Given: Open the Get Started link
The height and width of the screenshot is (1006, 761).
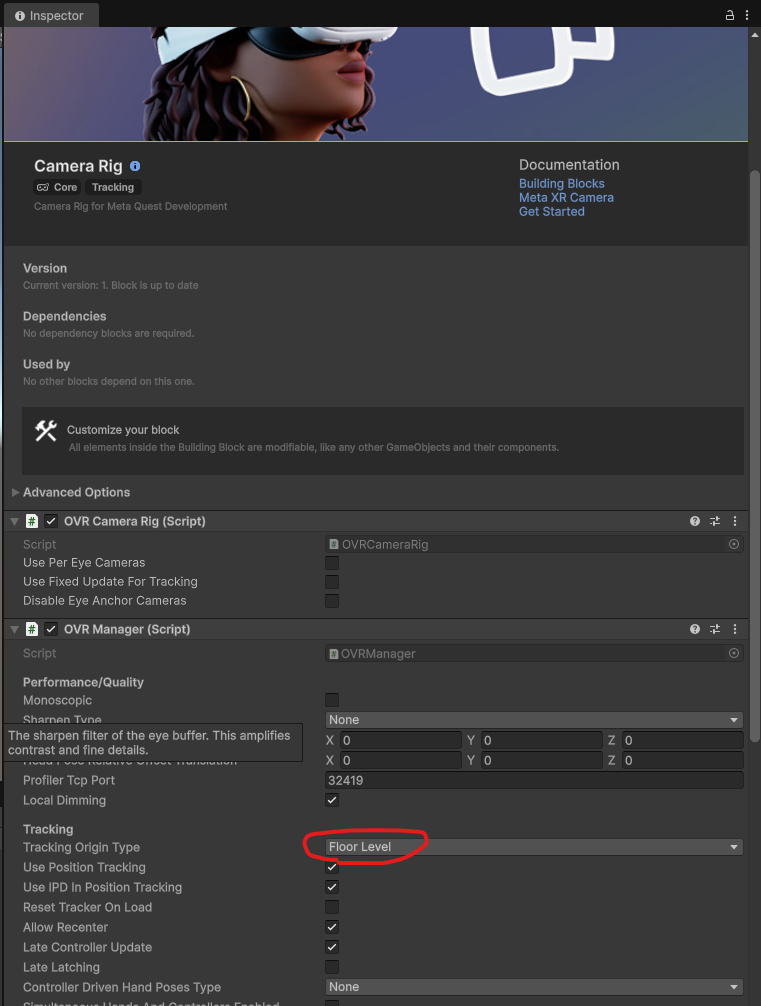Looking at the screenshot, I should click(551, 212).
